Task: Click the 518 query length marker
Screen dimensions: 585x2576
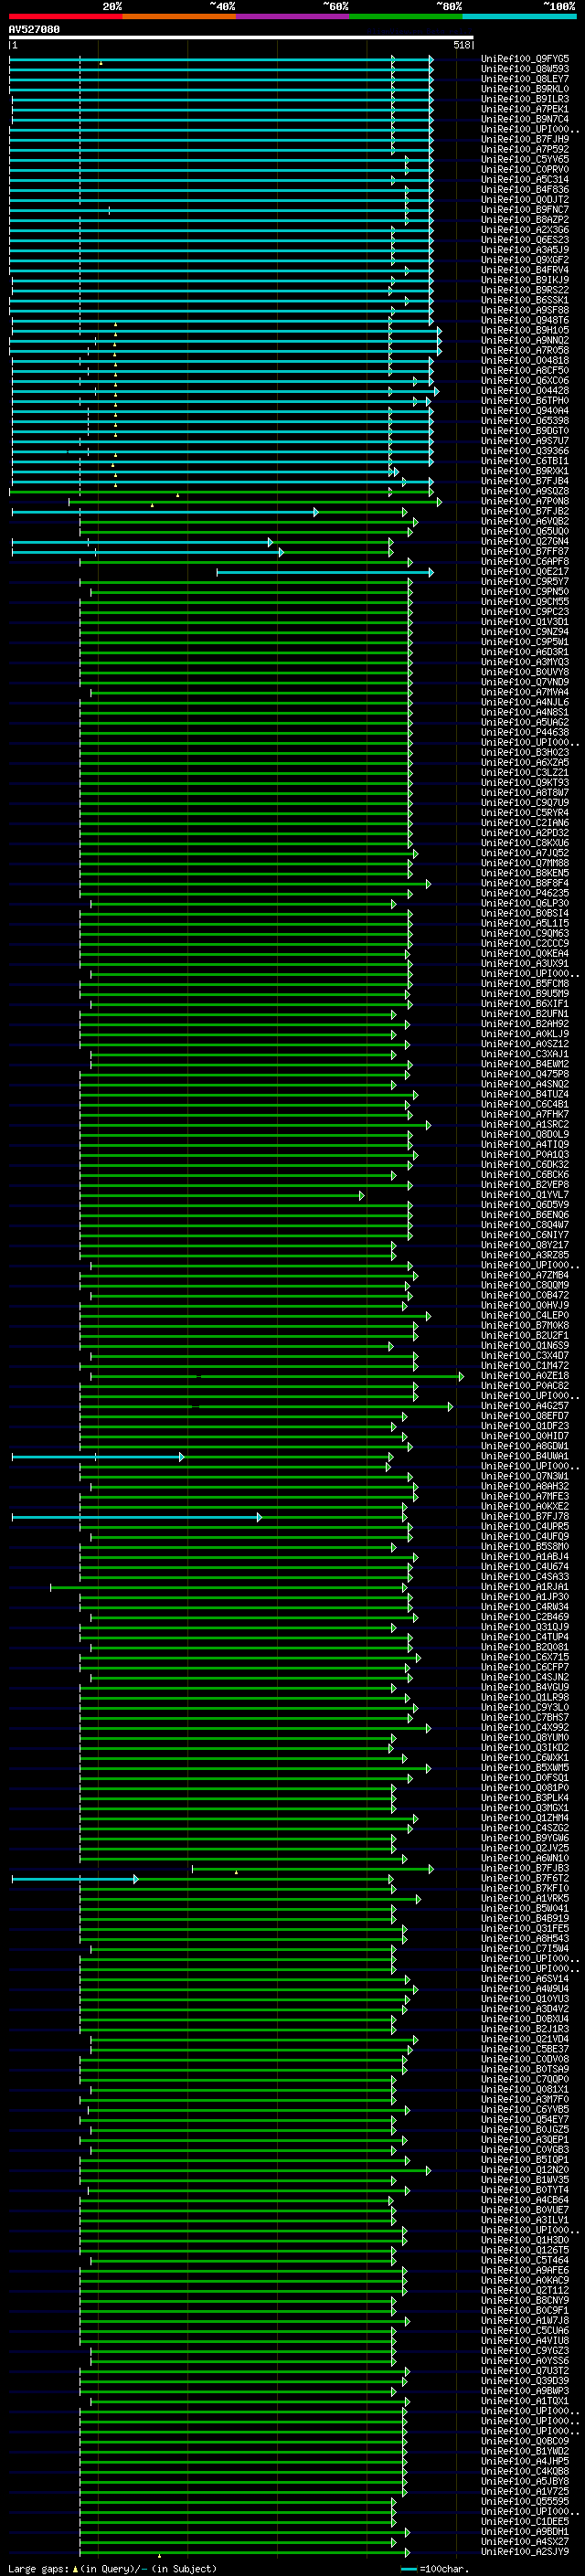Action: (462, 45)
